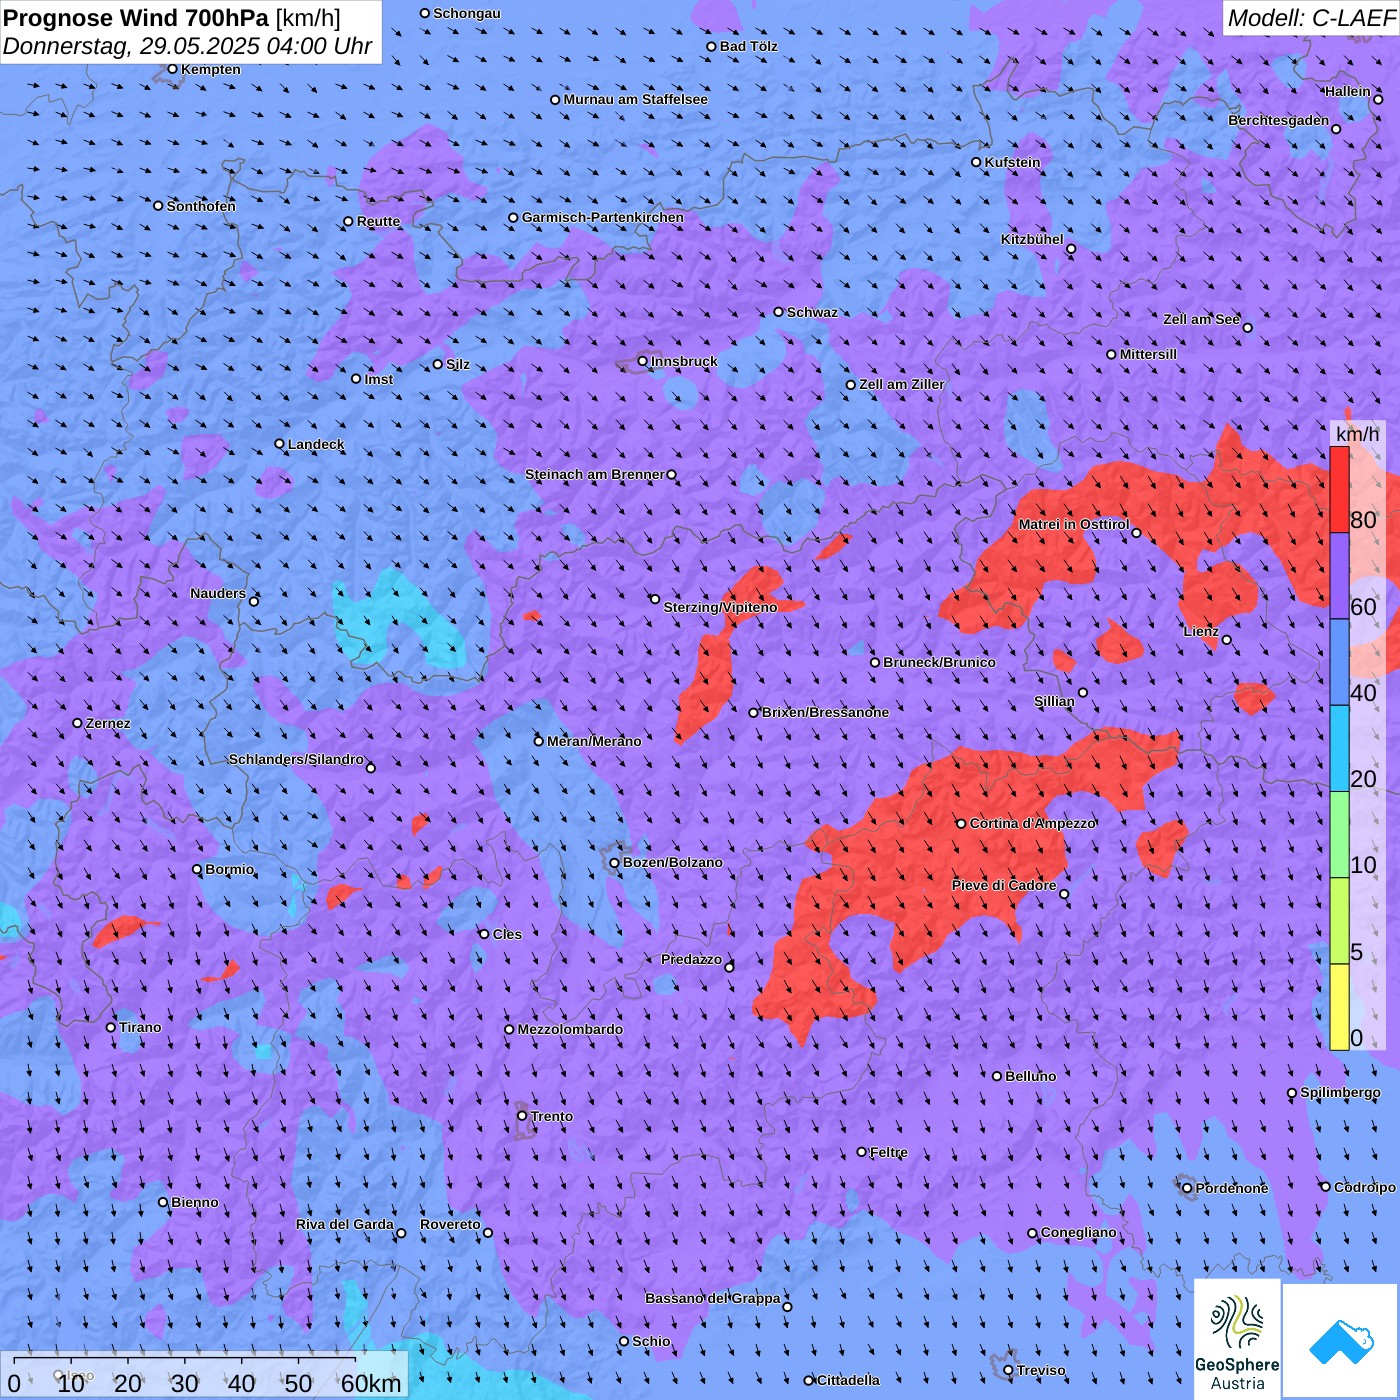Click the Nauders label
Screen dimensions: 1400x1400
coord(217,593)
